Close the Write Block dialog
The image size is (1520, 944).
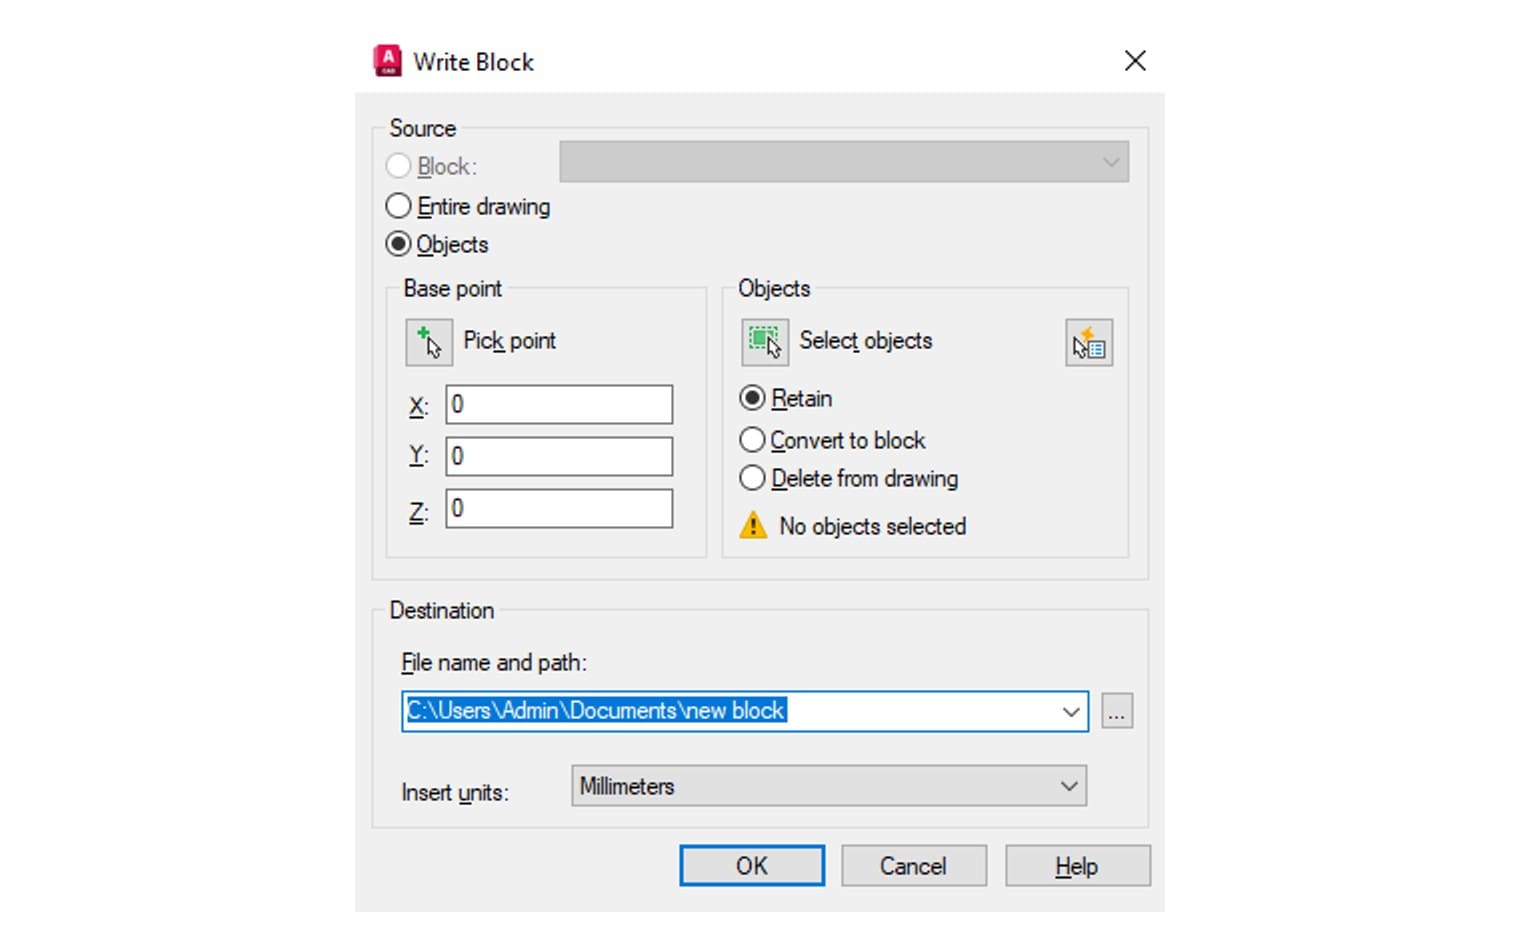coord(1135,61)
